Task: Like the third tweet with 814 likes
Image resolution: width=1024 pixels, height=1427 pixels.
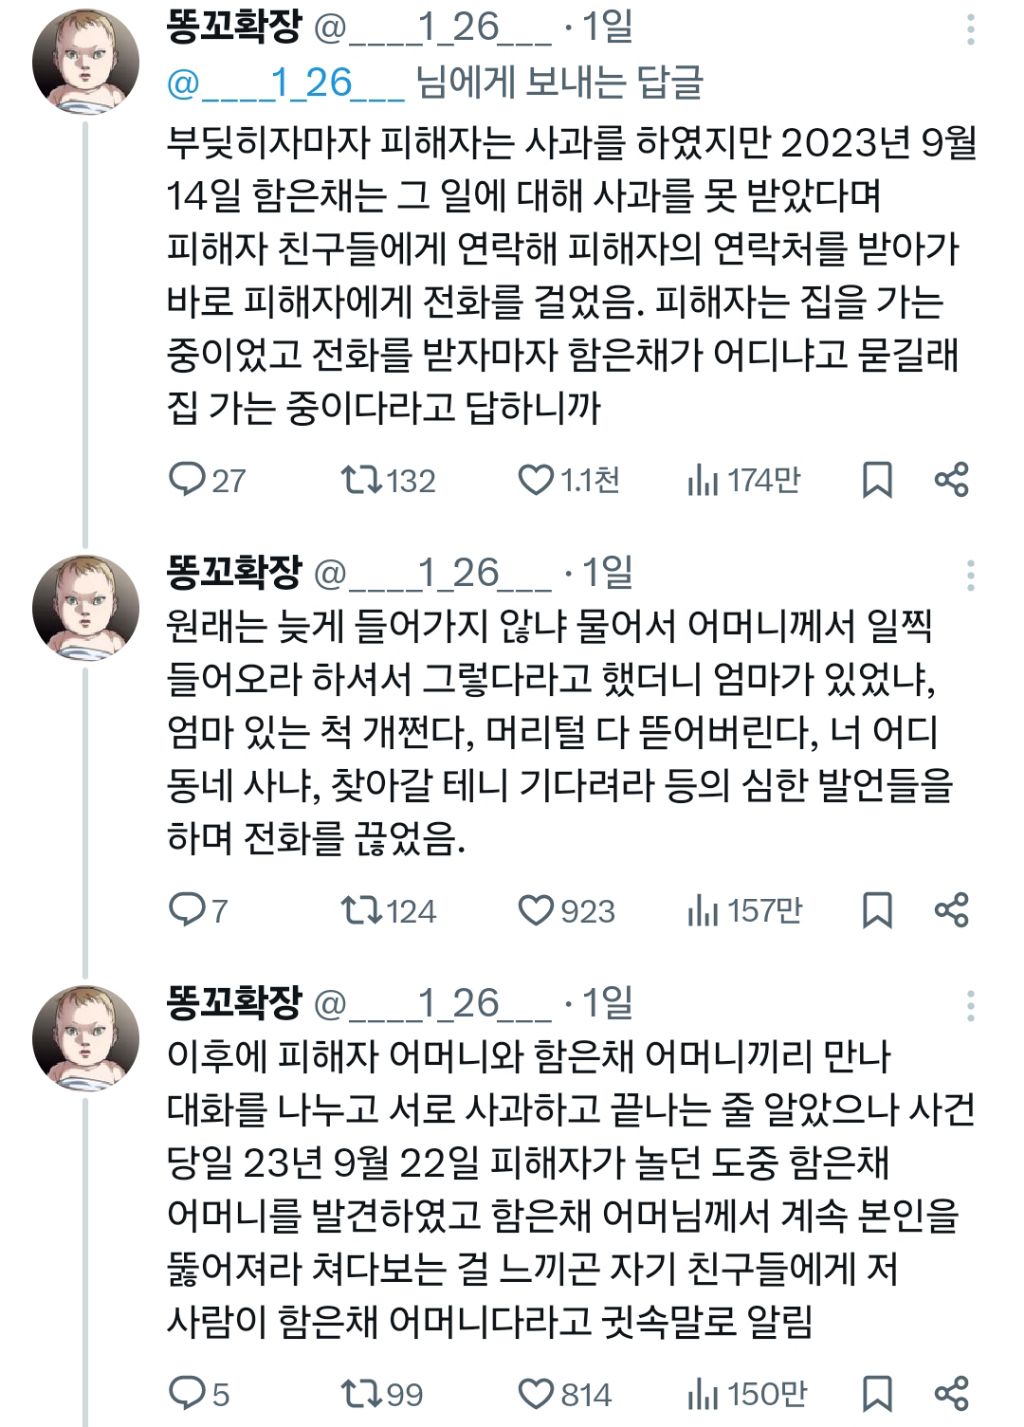Action: click(x=536, y=1393)
